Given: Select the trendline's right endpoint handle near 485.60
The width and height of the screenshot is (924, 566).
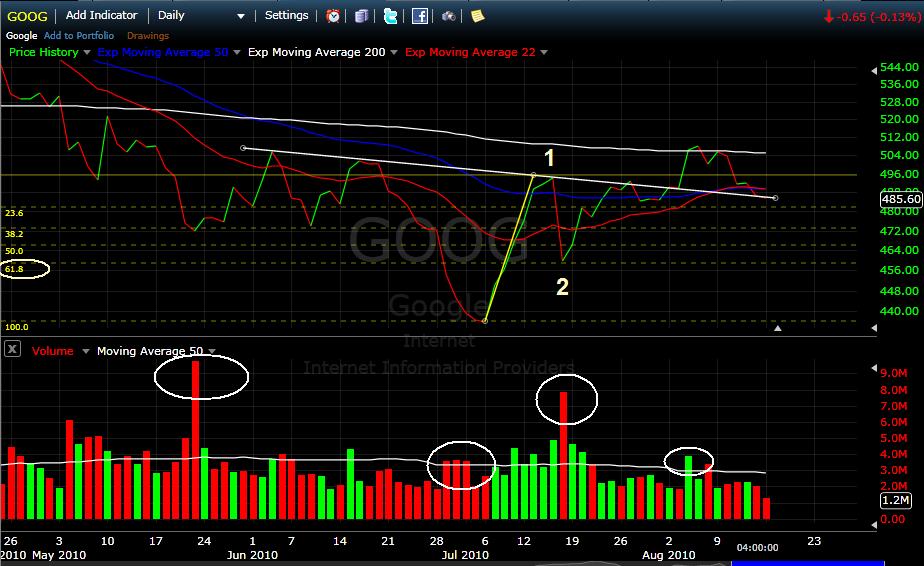Looking at the screenshot, I should (x=775, y=198).
